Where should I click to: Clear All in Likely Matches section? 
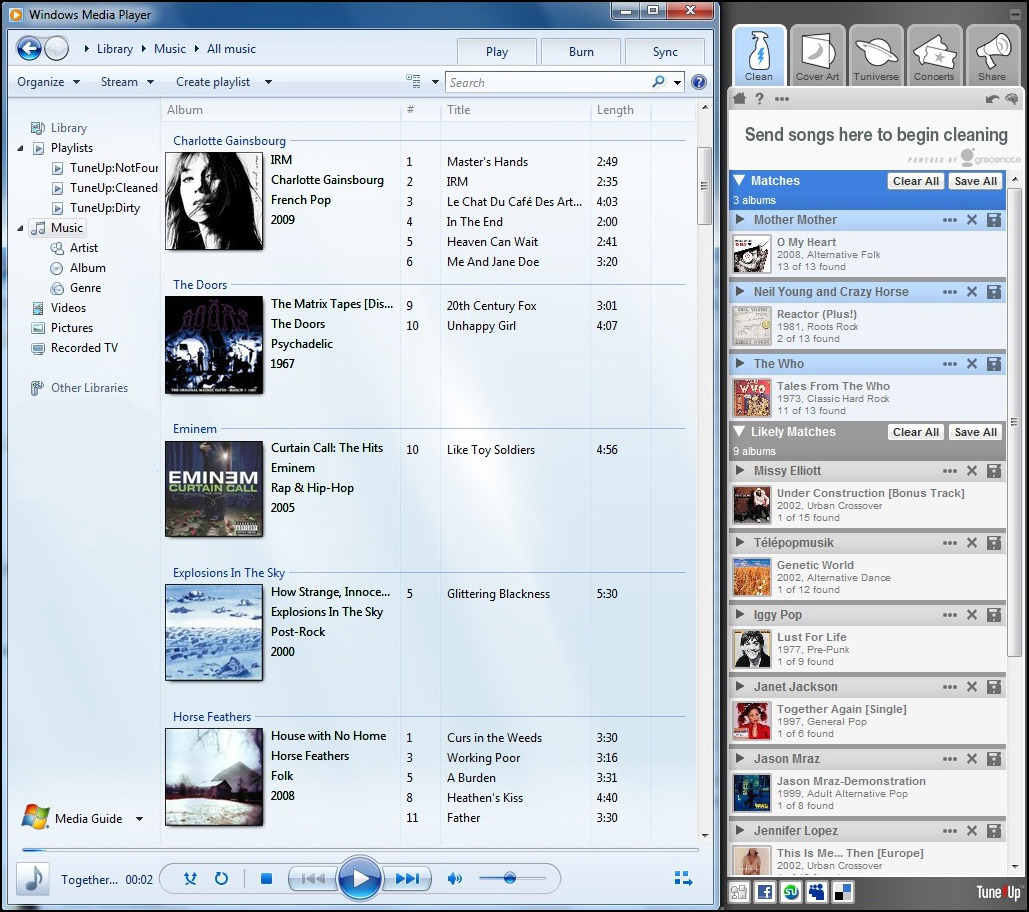click(x=915, y=432)
